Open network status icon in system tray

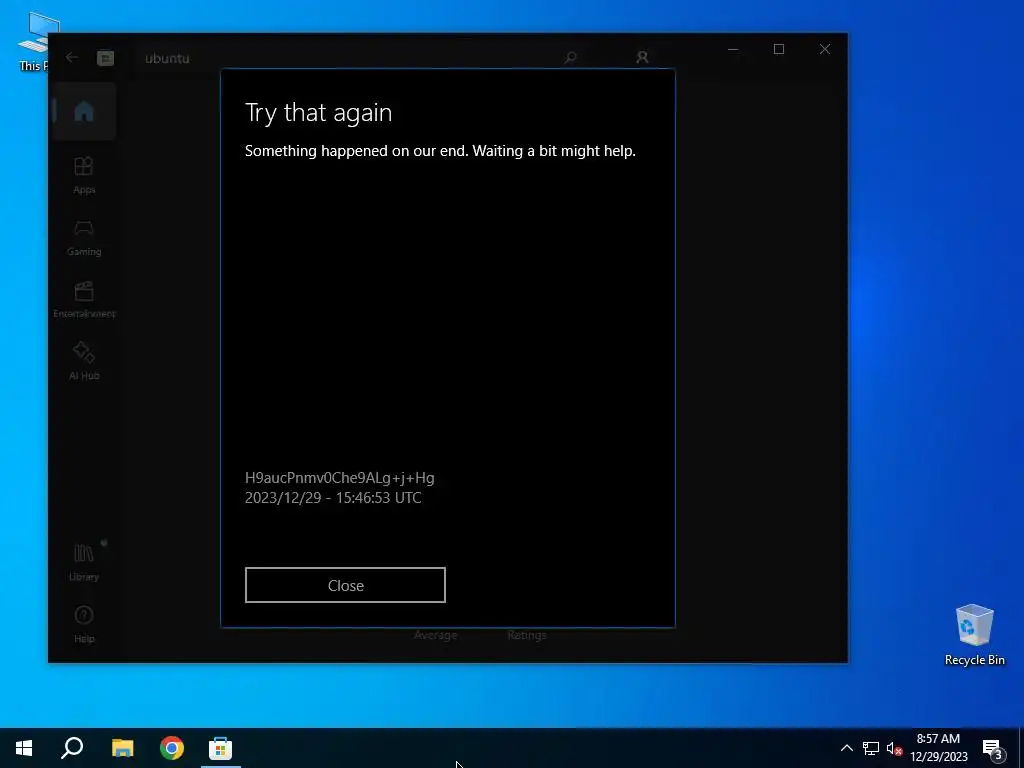(871, 748)
